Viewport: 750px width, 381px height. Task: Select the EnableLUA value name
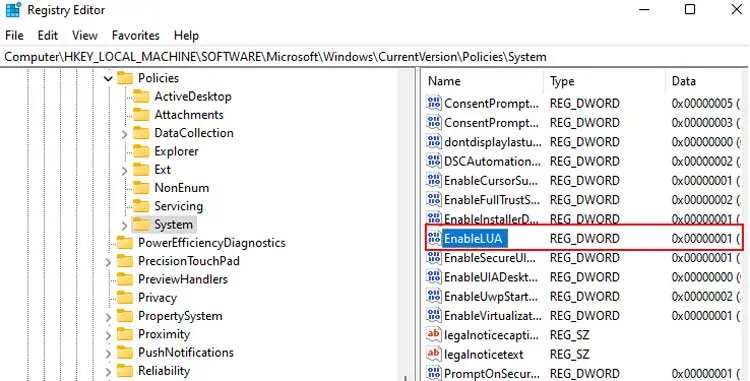474,238
